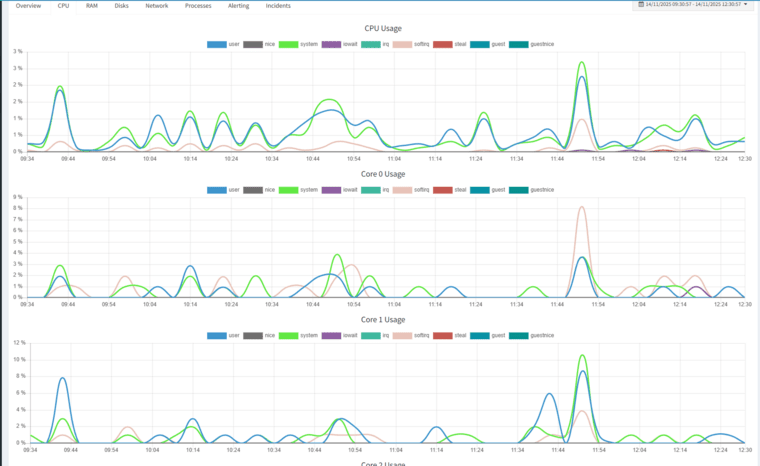Toggle guestnice series in Core 1 legend
This screenshot has height=466, width=760.
tap(531, 336)
